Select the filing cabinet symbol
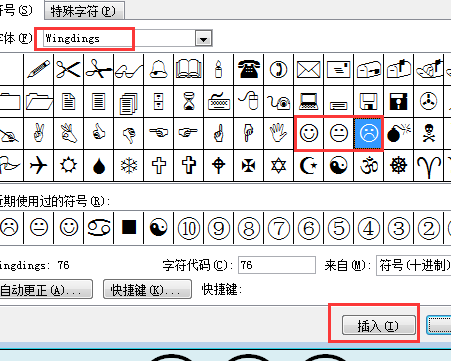This screenshot has width=451, height=361. click(159, 101)
